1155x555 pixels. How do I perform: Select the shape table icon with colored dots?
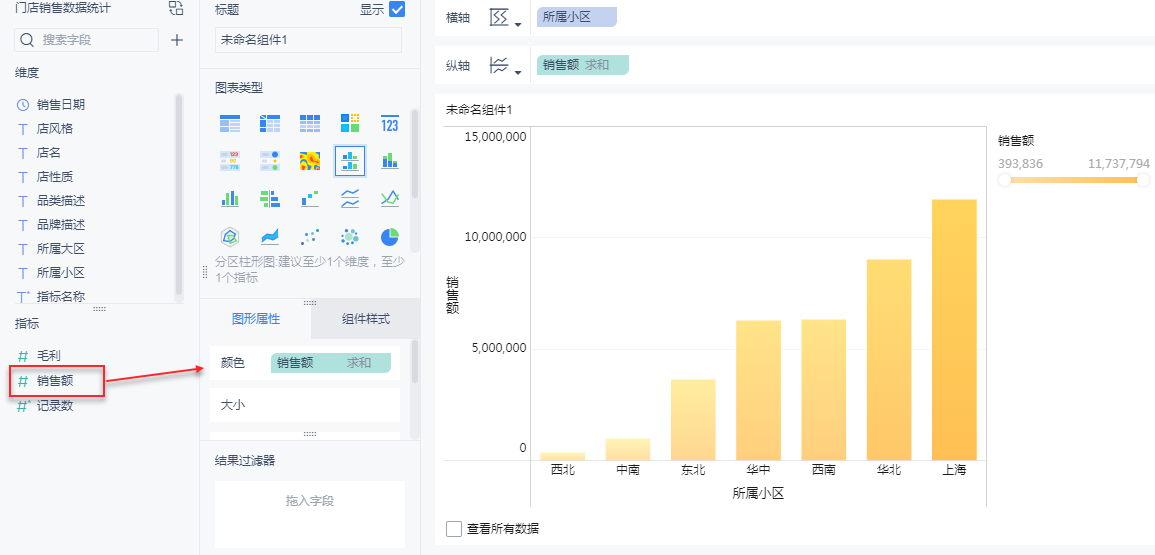coord(270,161)
